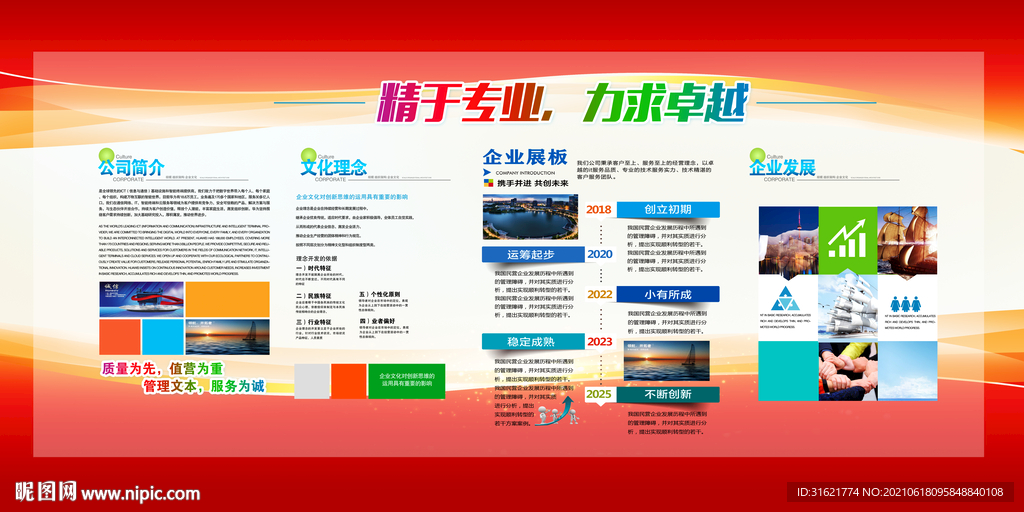Select the white growth chart icon tile
Viewport: 1024px width, 512px height.
pos(847,239)
